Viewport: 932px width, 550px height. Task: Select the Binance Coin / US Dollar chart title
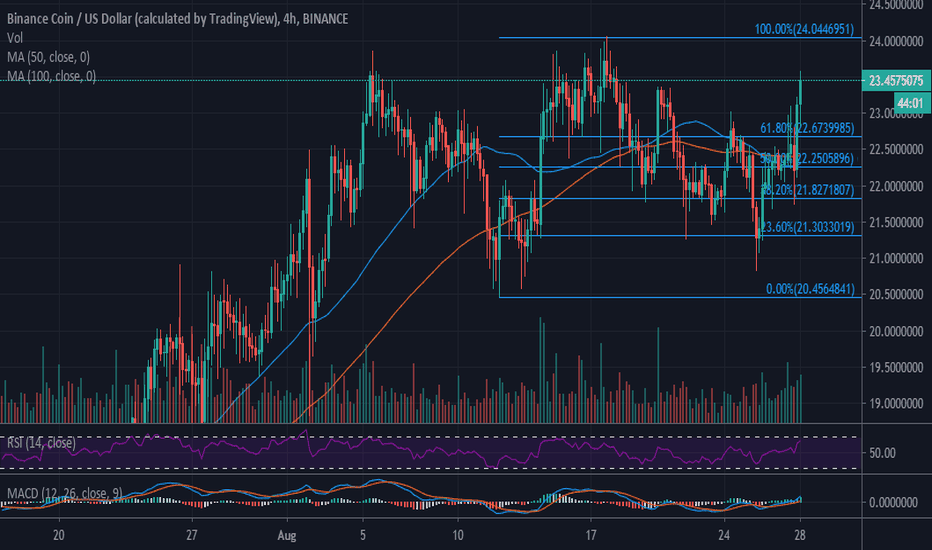tap(177, 19)
